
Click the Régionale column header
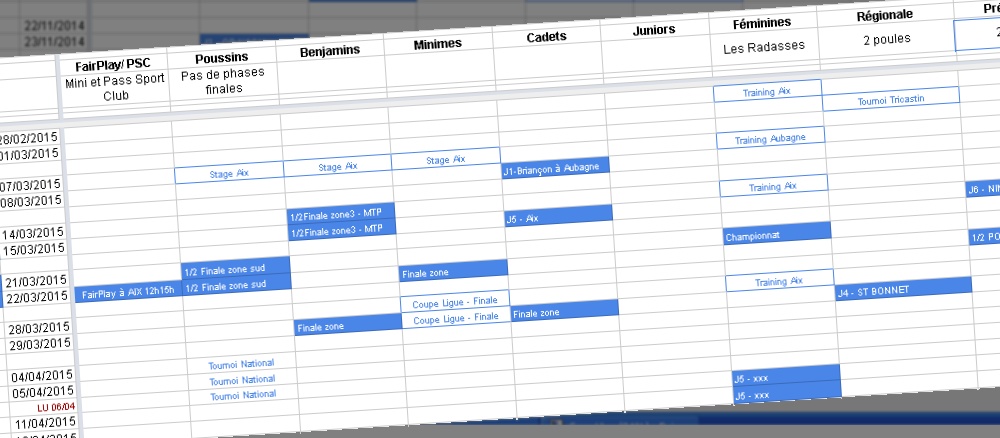click(885, 15)
